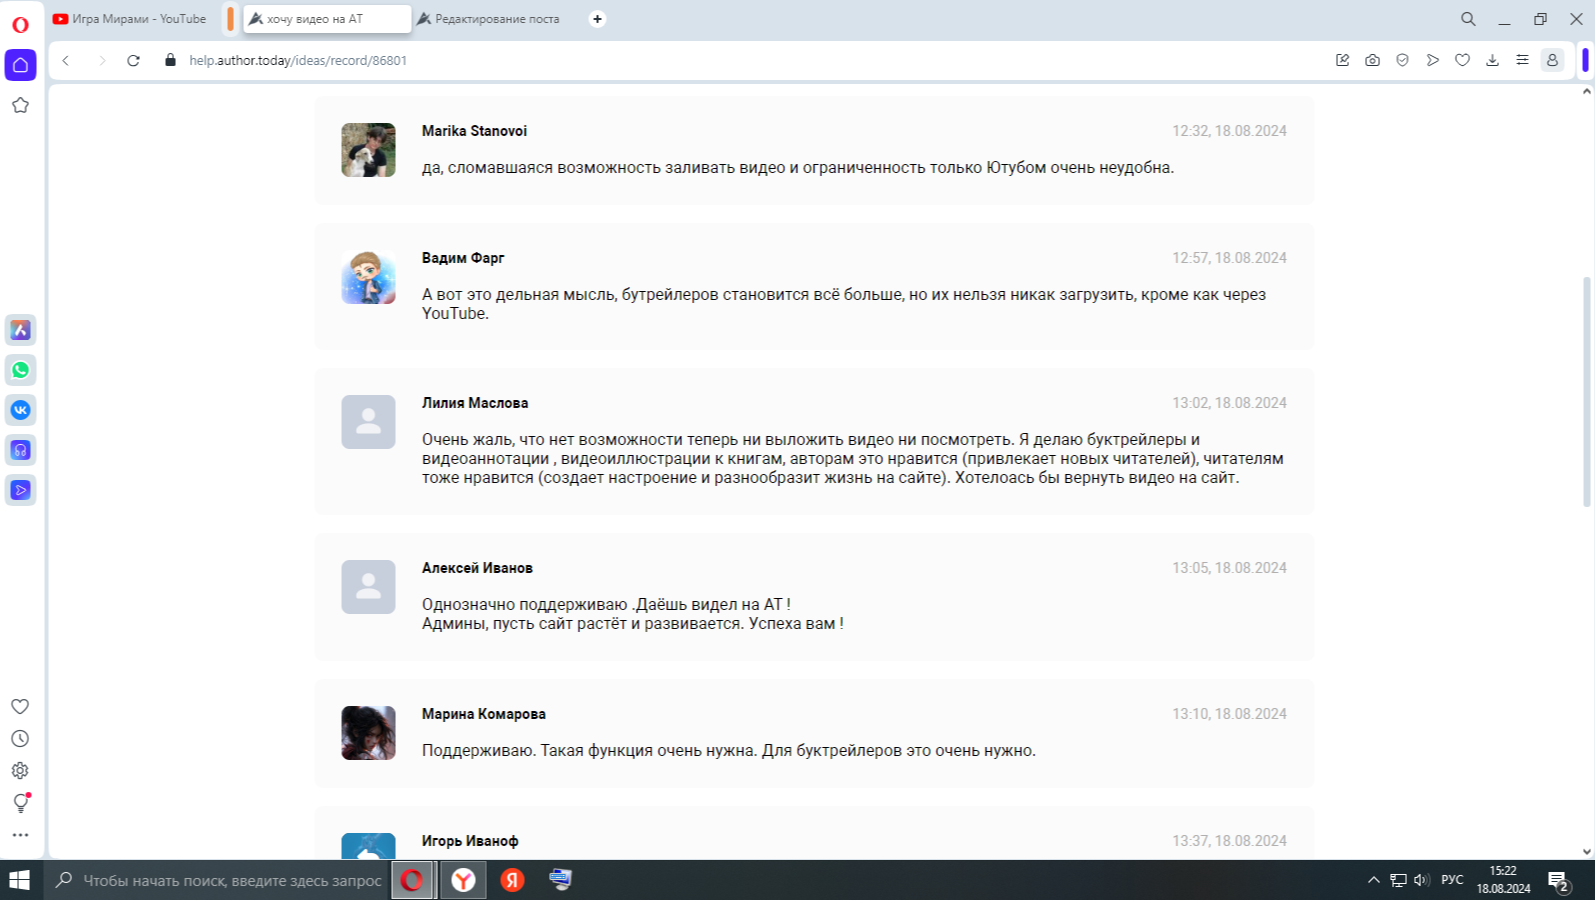
Task: Switch to Редактирование поста tab
Action: coord(495,19)
